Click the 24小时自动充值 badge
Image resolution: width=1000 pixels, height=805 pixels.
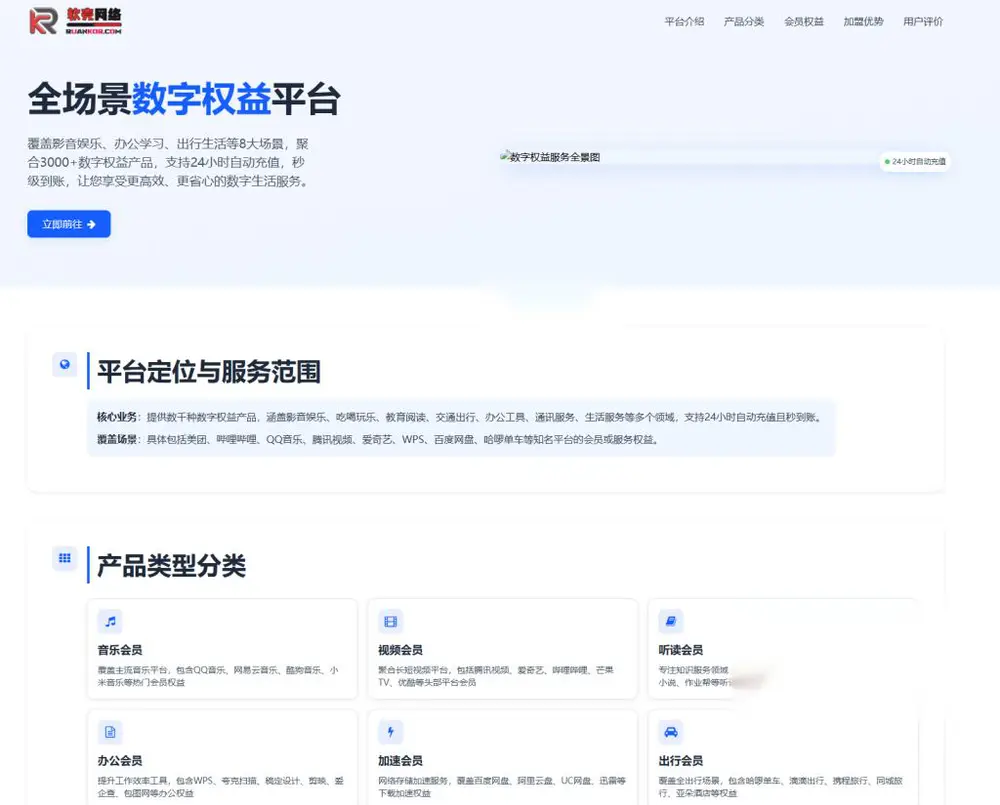click(915, 161)
